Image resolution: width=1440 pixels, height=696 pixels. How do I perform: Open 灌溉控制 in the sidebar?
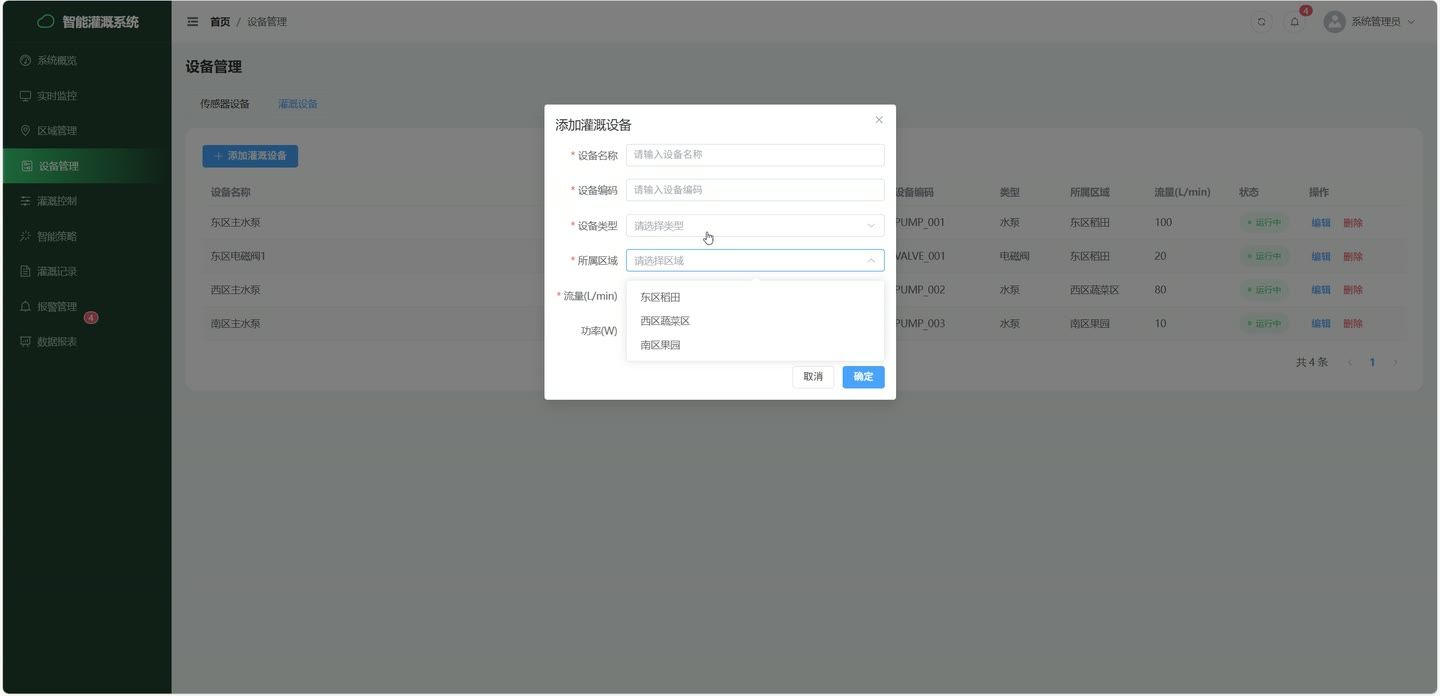[x=86, y=201]
